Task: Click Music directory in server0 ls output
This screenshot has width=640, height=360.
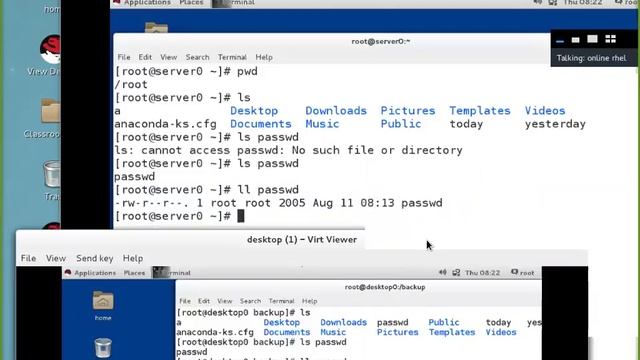Action: point(322,124)
